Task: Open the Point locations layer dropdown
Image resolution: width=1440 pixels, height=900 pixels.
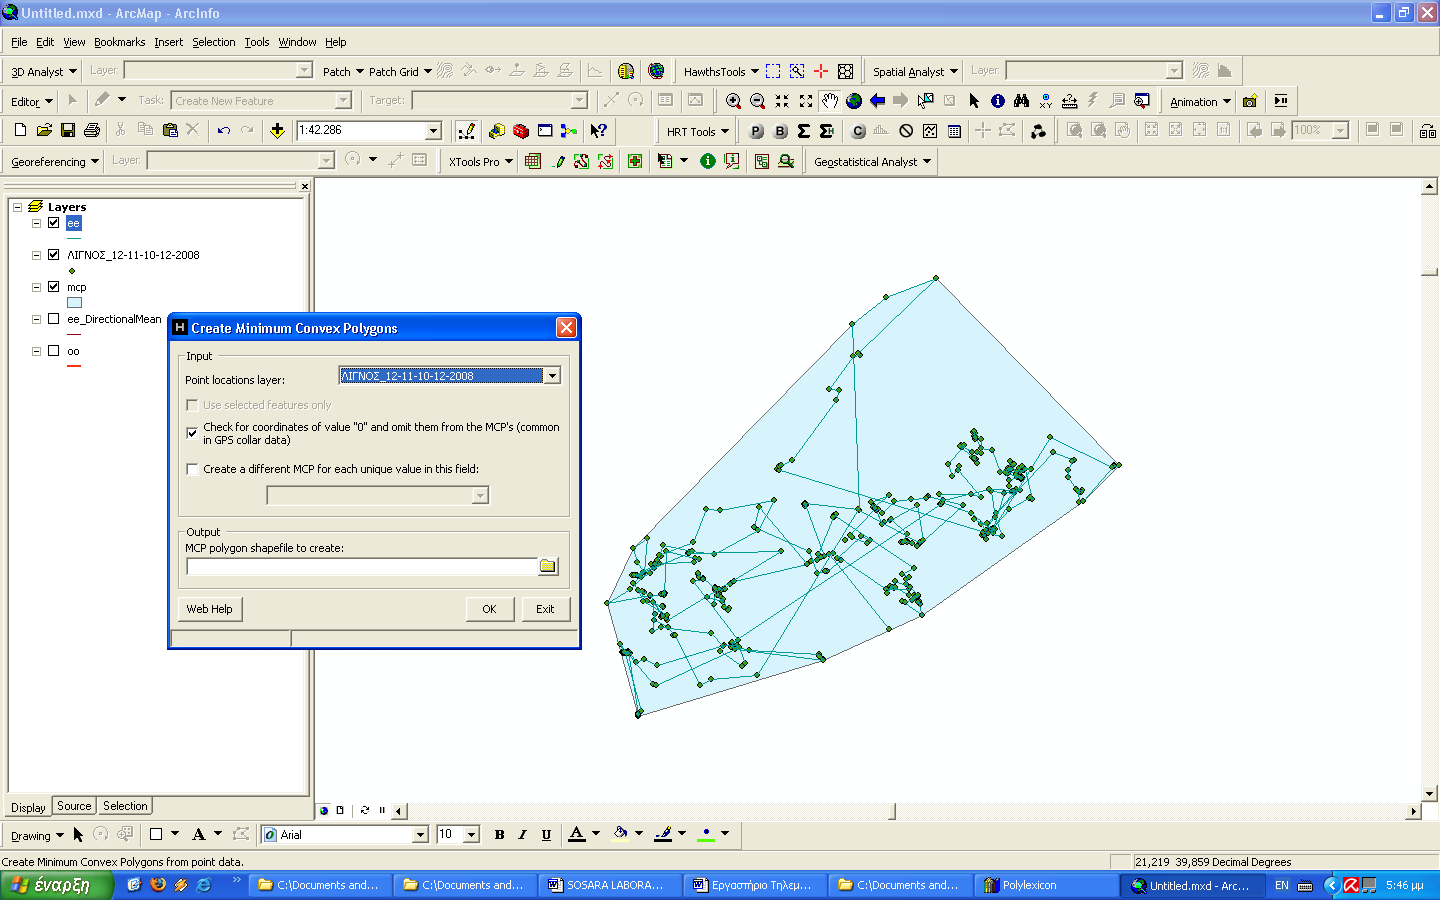Action: tap(552, 376)
